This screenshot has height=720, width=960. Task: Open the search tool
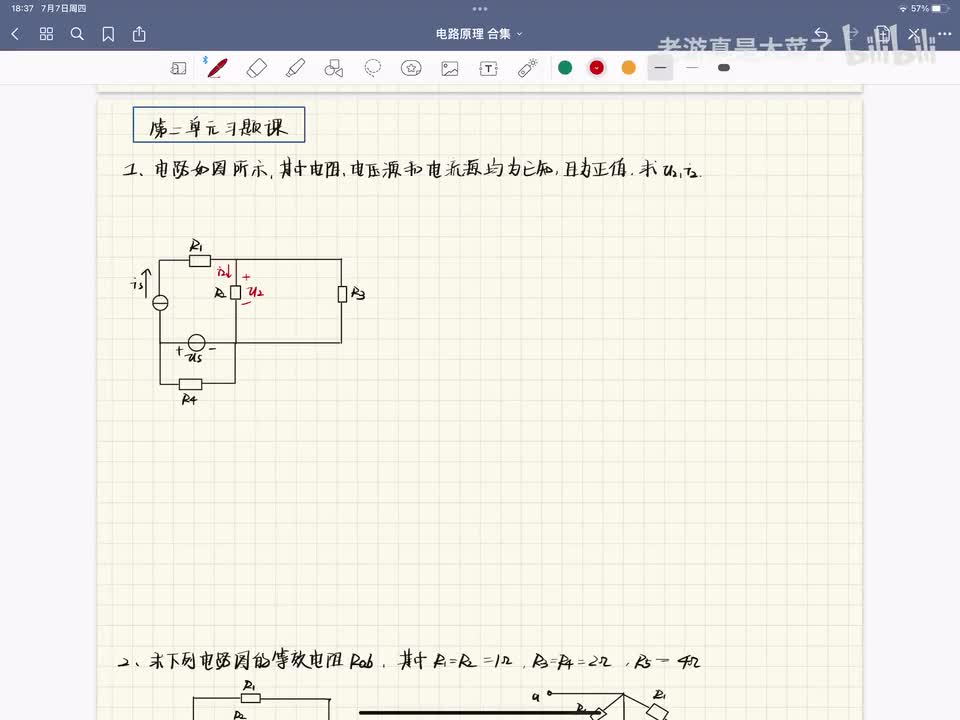pos(77,34)
